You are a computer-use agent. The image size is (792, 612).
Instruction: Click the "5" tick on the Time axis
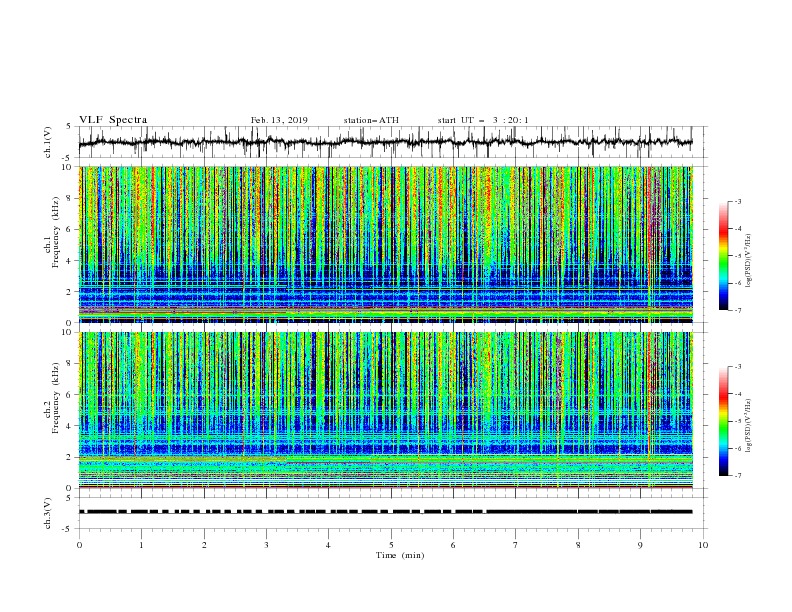coord(391,545)
